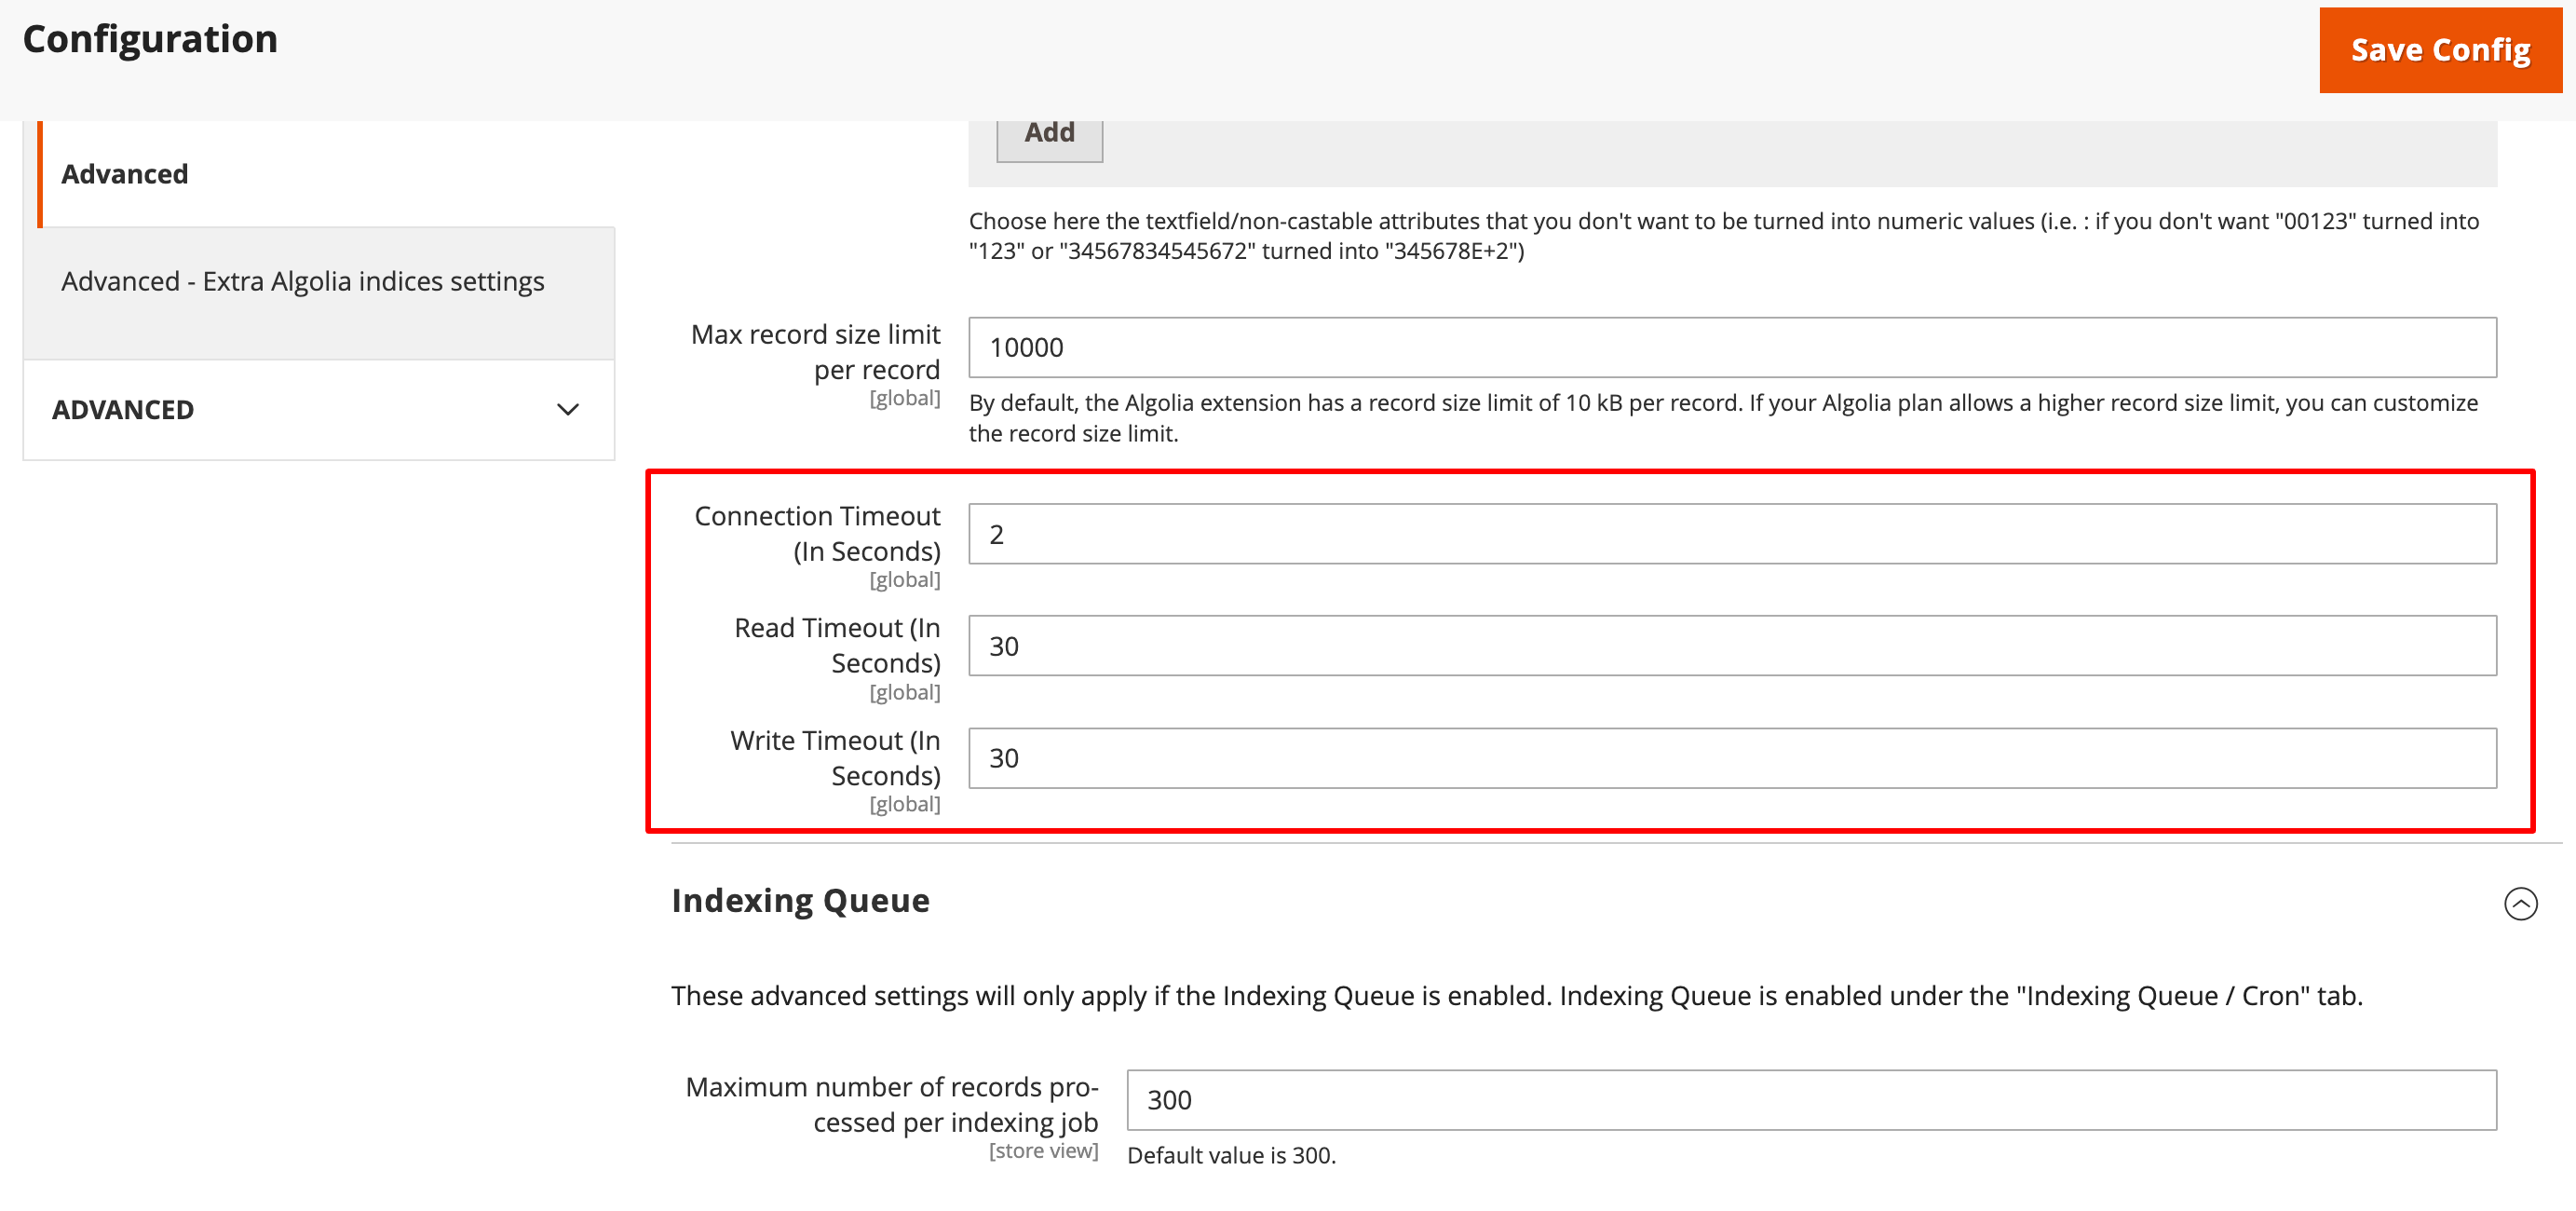Click the Write Timeout (In Seconds) label
The height and width of the screenshot is (1211, 2576).
point(835,757)
